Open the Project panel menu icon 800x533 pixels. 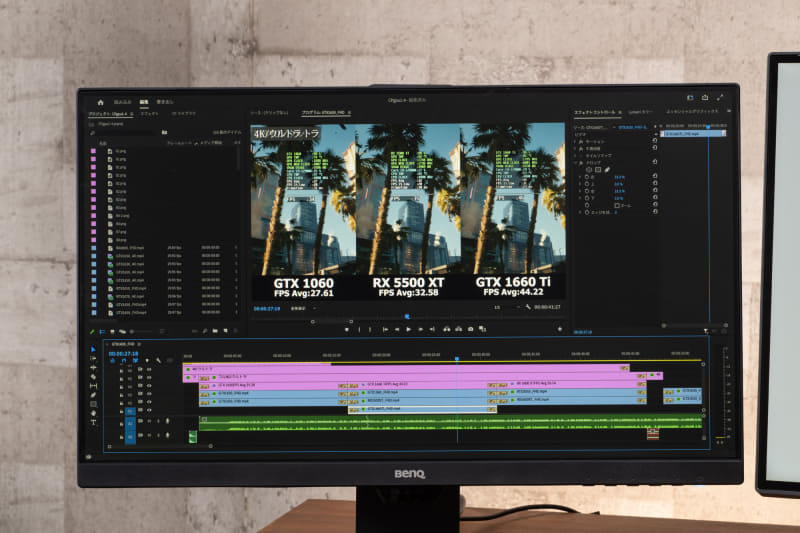coord(132,114)
